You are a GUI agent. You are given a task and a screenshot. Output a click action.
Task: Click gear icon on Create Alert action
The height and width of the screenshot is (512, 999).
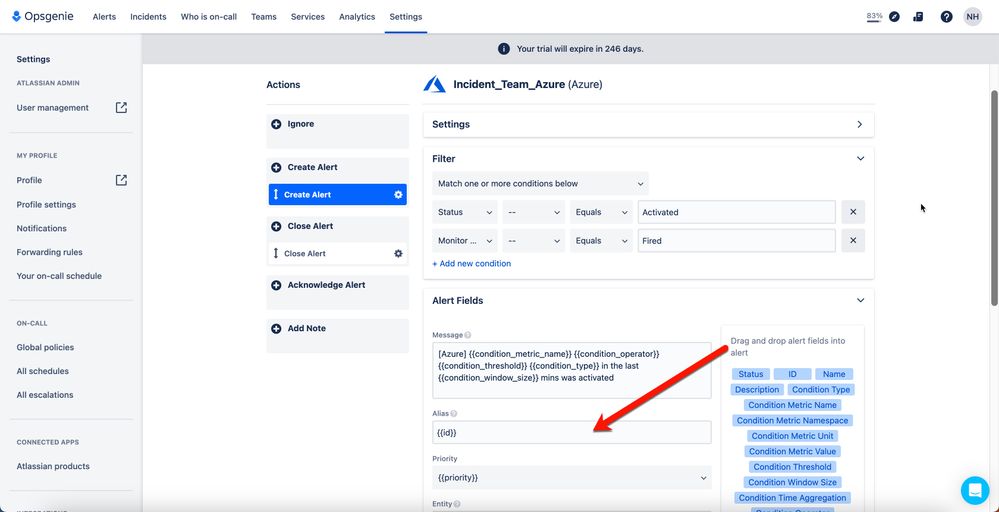(x=398, y=195)
